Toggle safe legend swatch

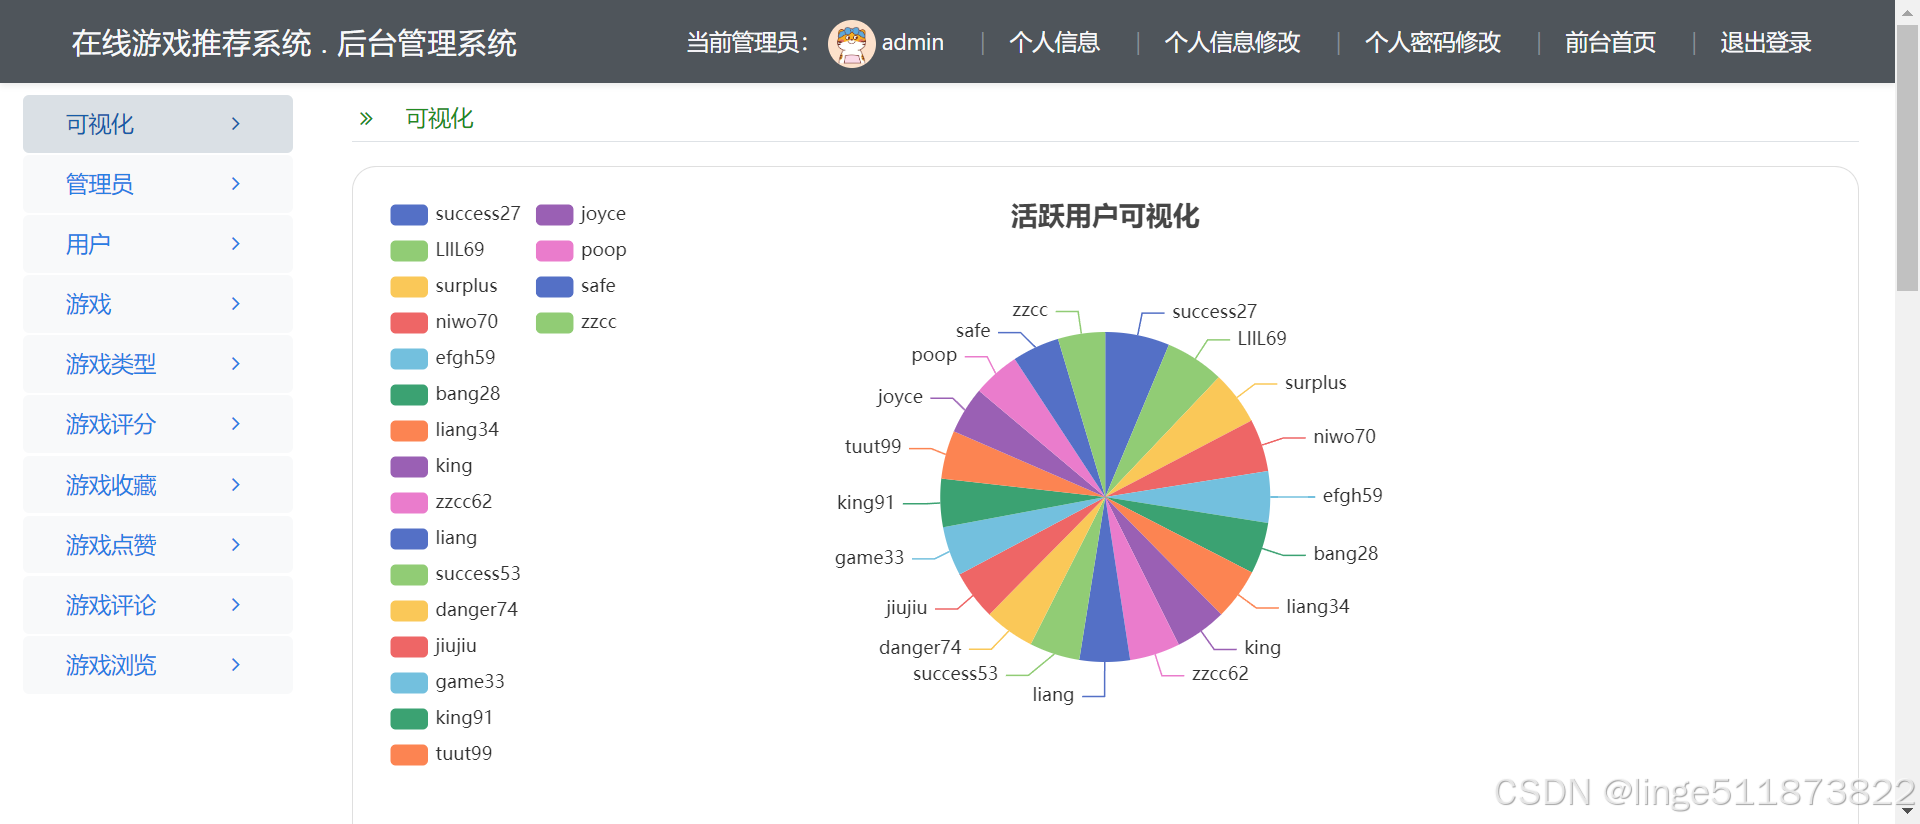click(554, 286)
